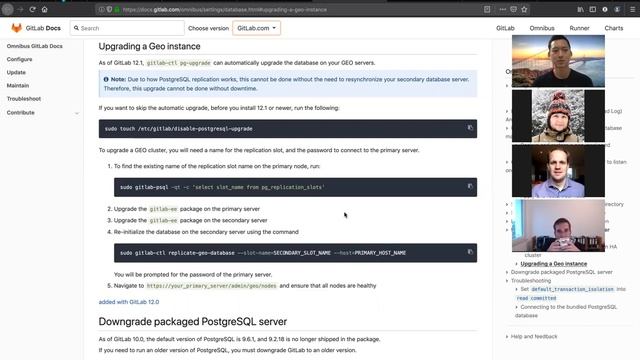Click the participant in blue shirt thumbnail

(x=558, y=171)
